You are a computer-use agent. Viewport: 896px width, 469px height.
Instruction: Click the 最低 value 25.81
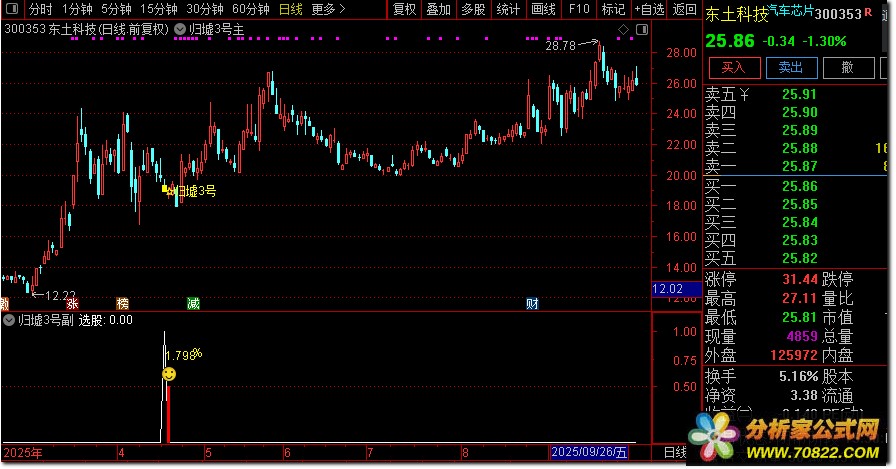click(799, 317)
